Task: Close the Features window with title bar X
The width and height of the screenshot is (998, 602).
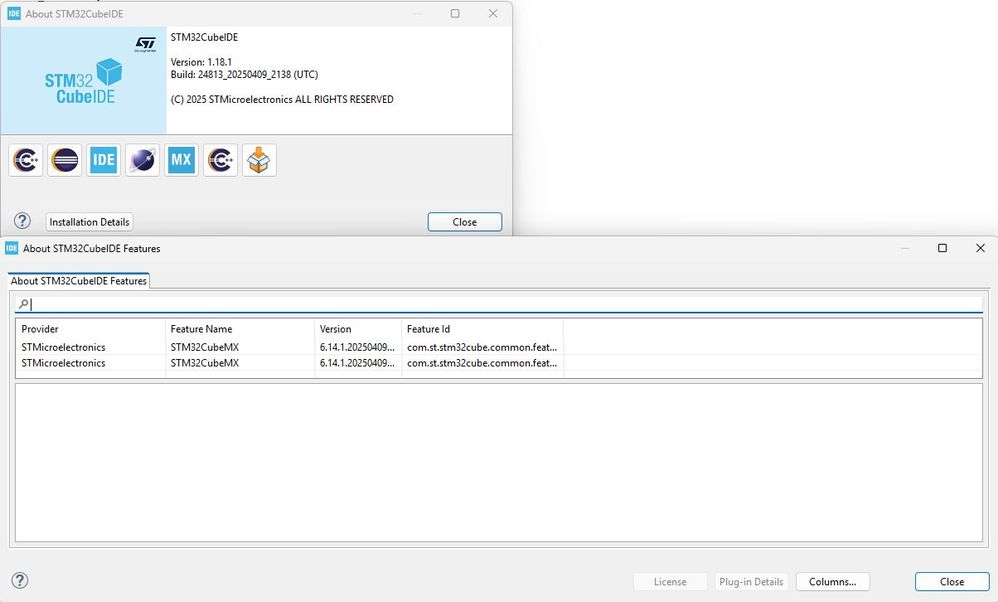Action: click(x=980, y=248)
